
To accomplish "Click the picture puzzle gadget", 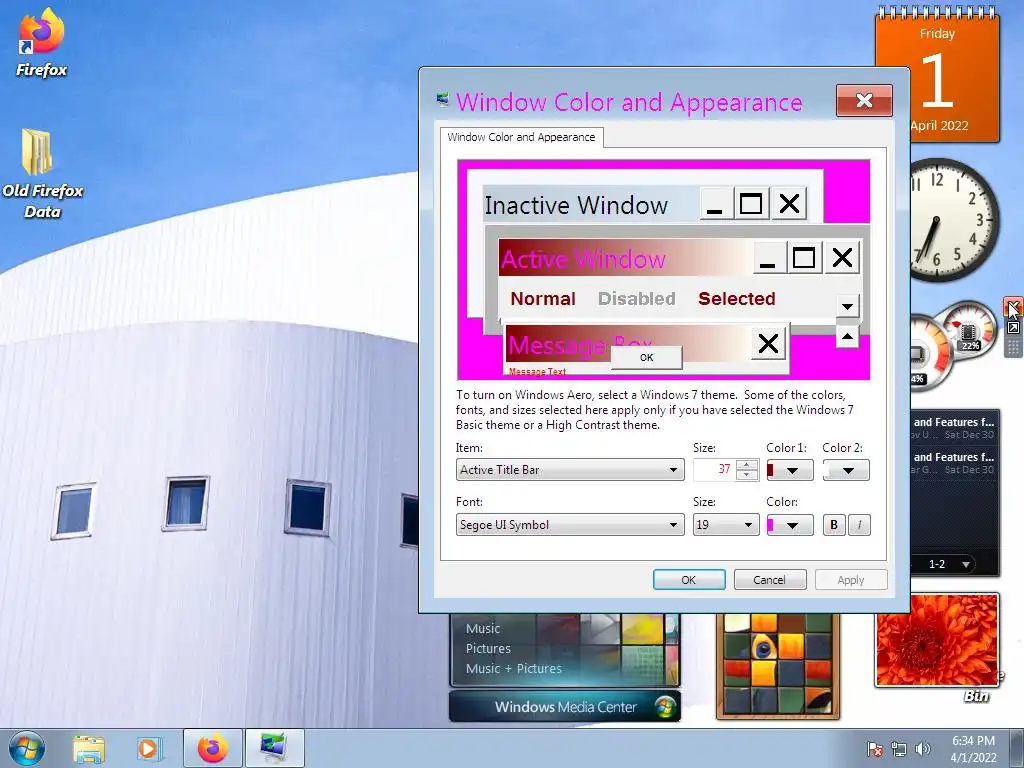I will tap(777, 666).
